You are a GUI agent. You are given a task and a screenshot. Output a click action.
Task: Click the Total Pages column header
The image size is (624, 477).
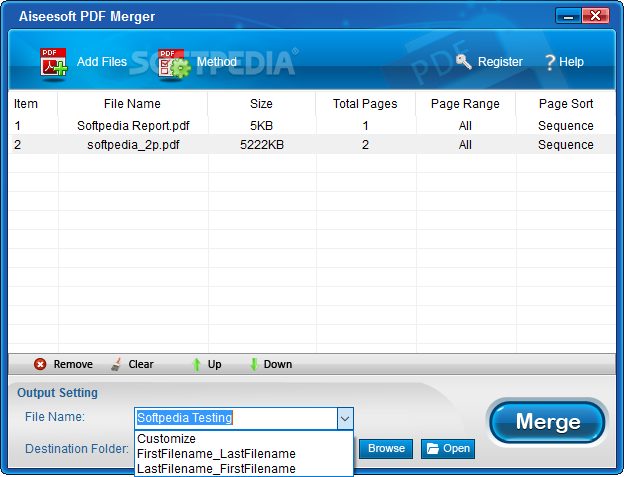click(x=365, y=104)
